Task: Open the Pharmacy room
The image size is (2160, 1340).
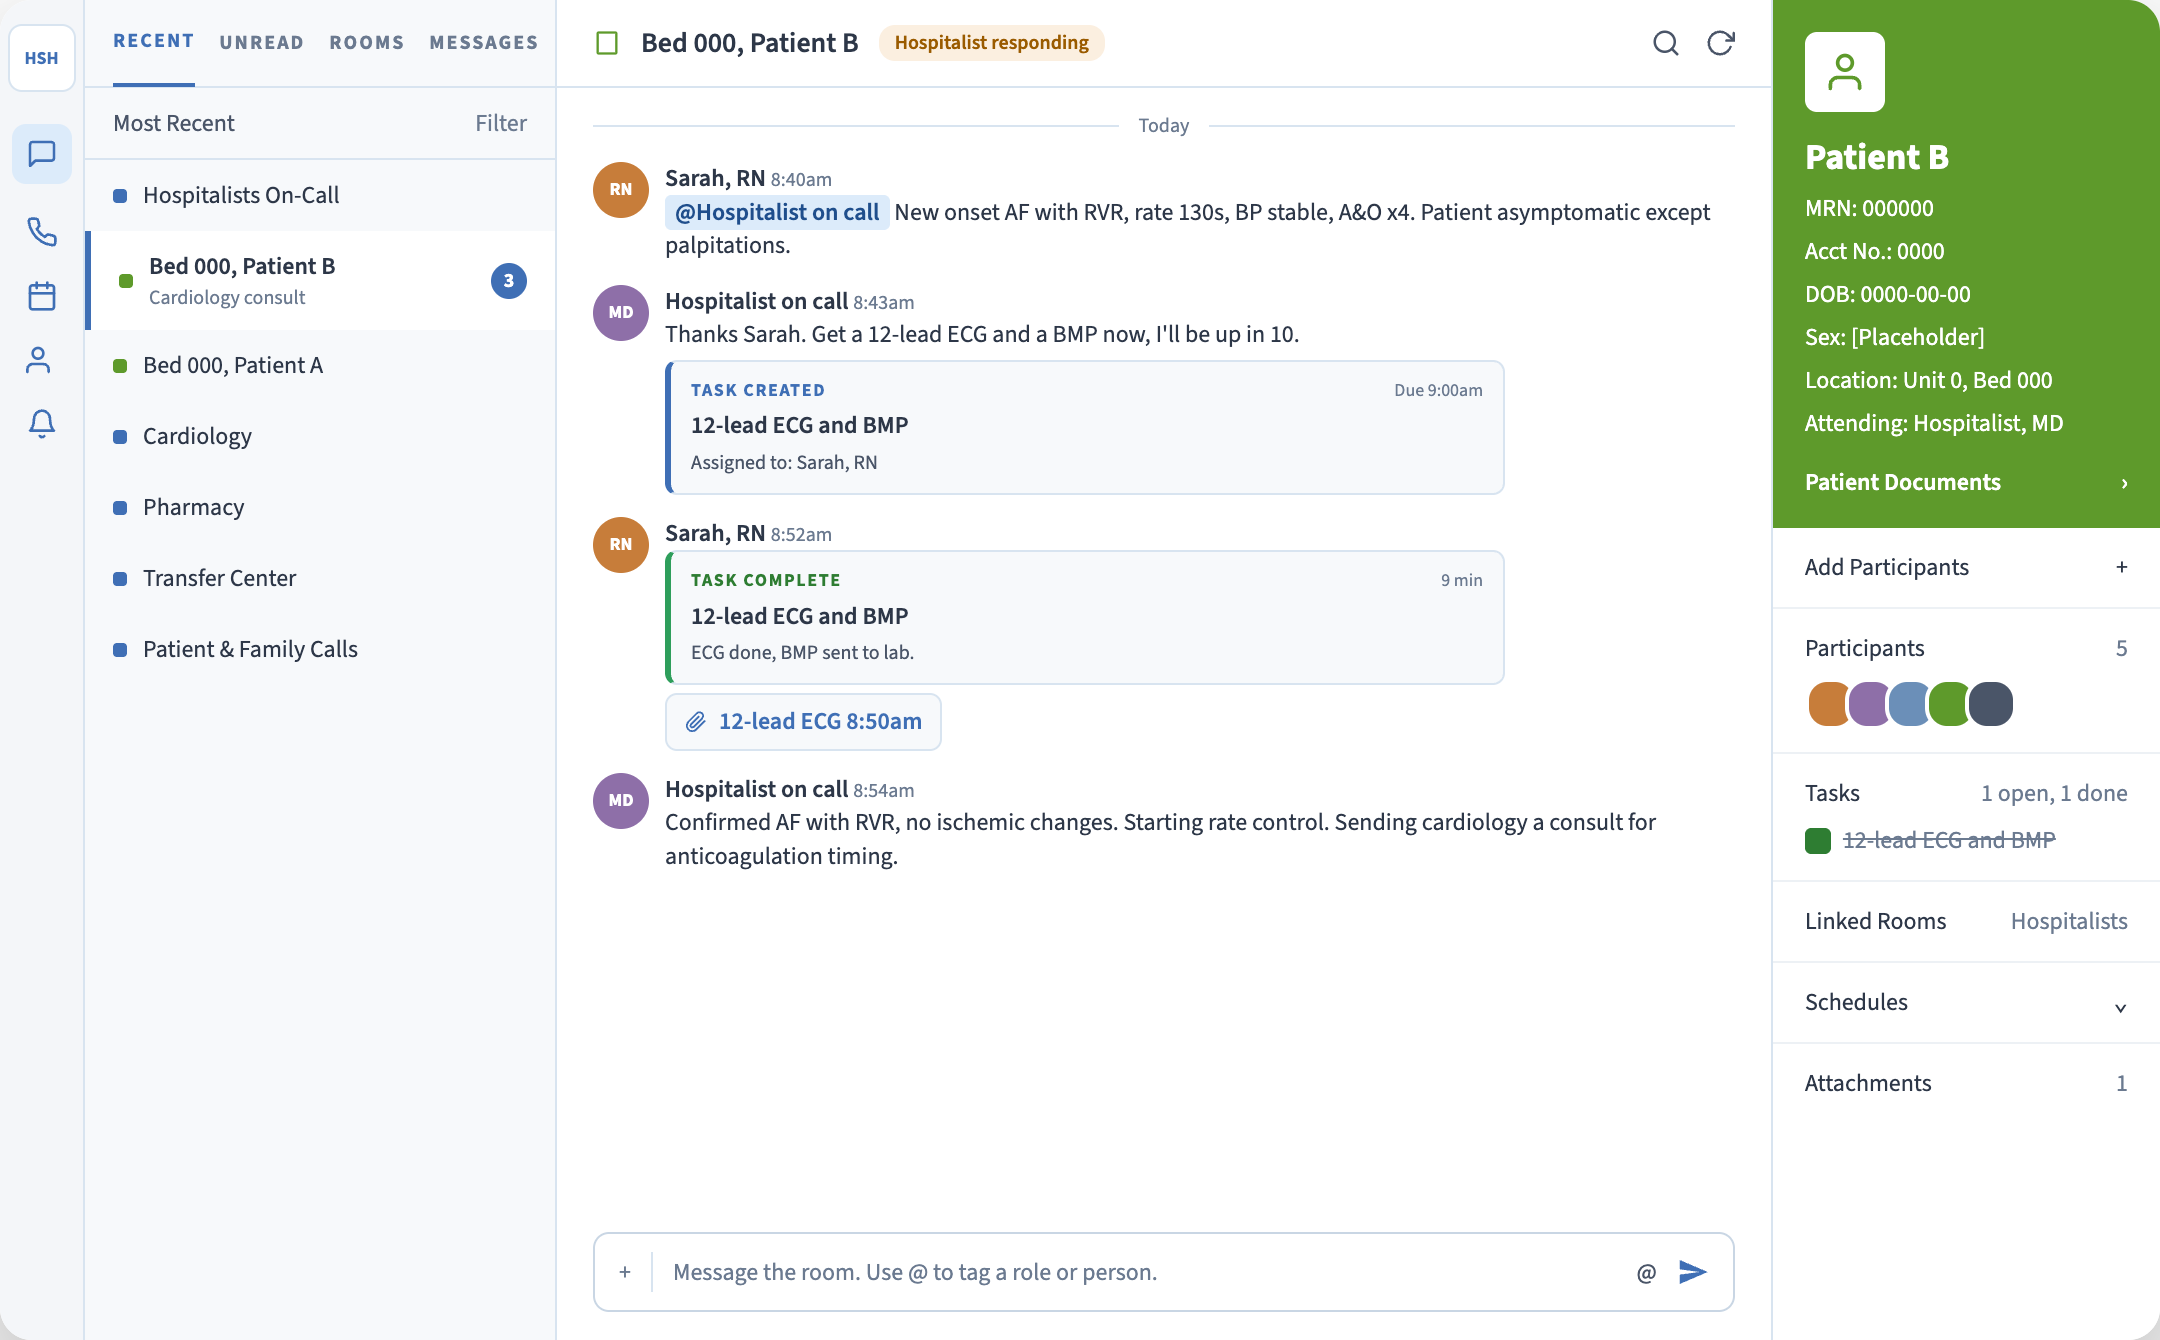Action: 320,507
